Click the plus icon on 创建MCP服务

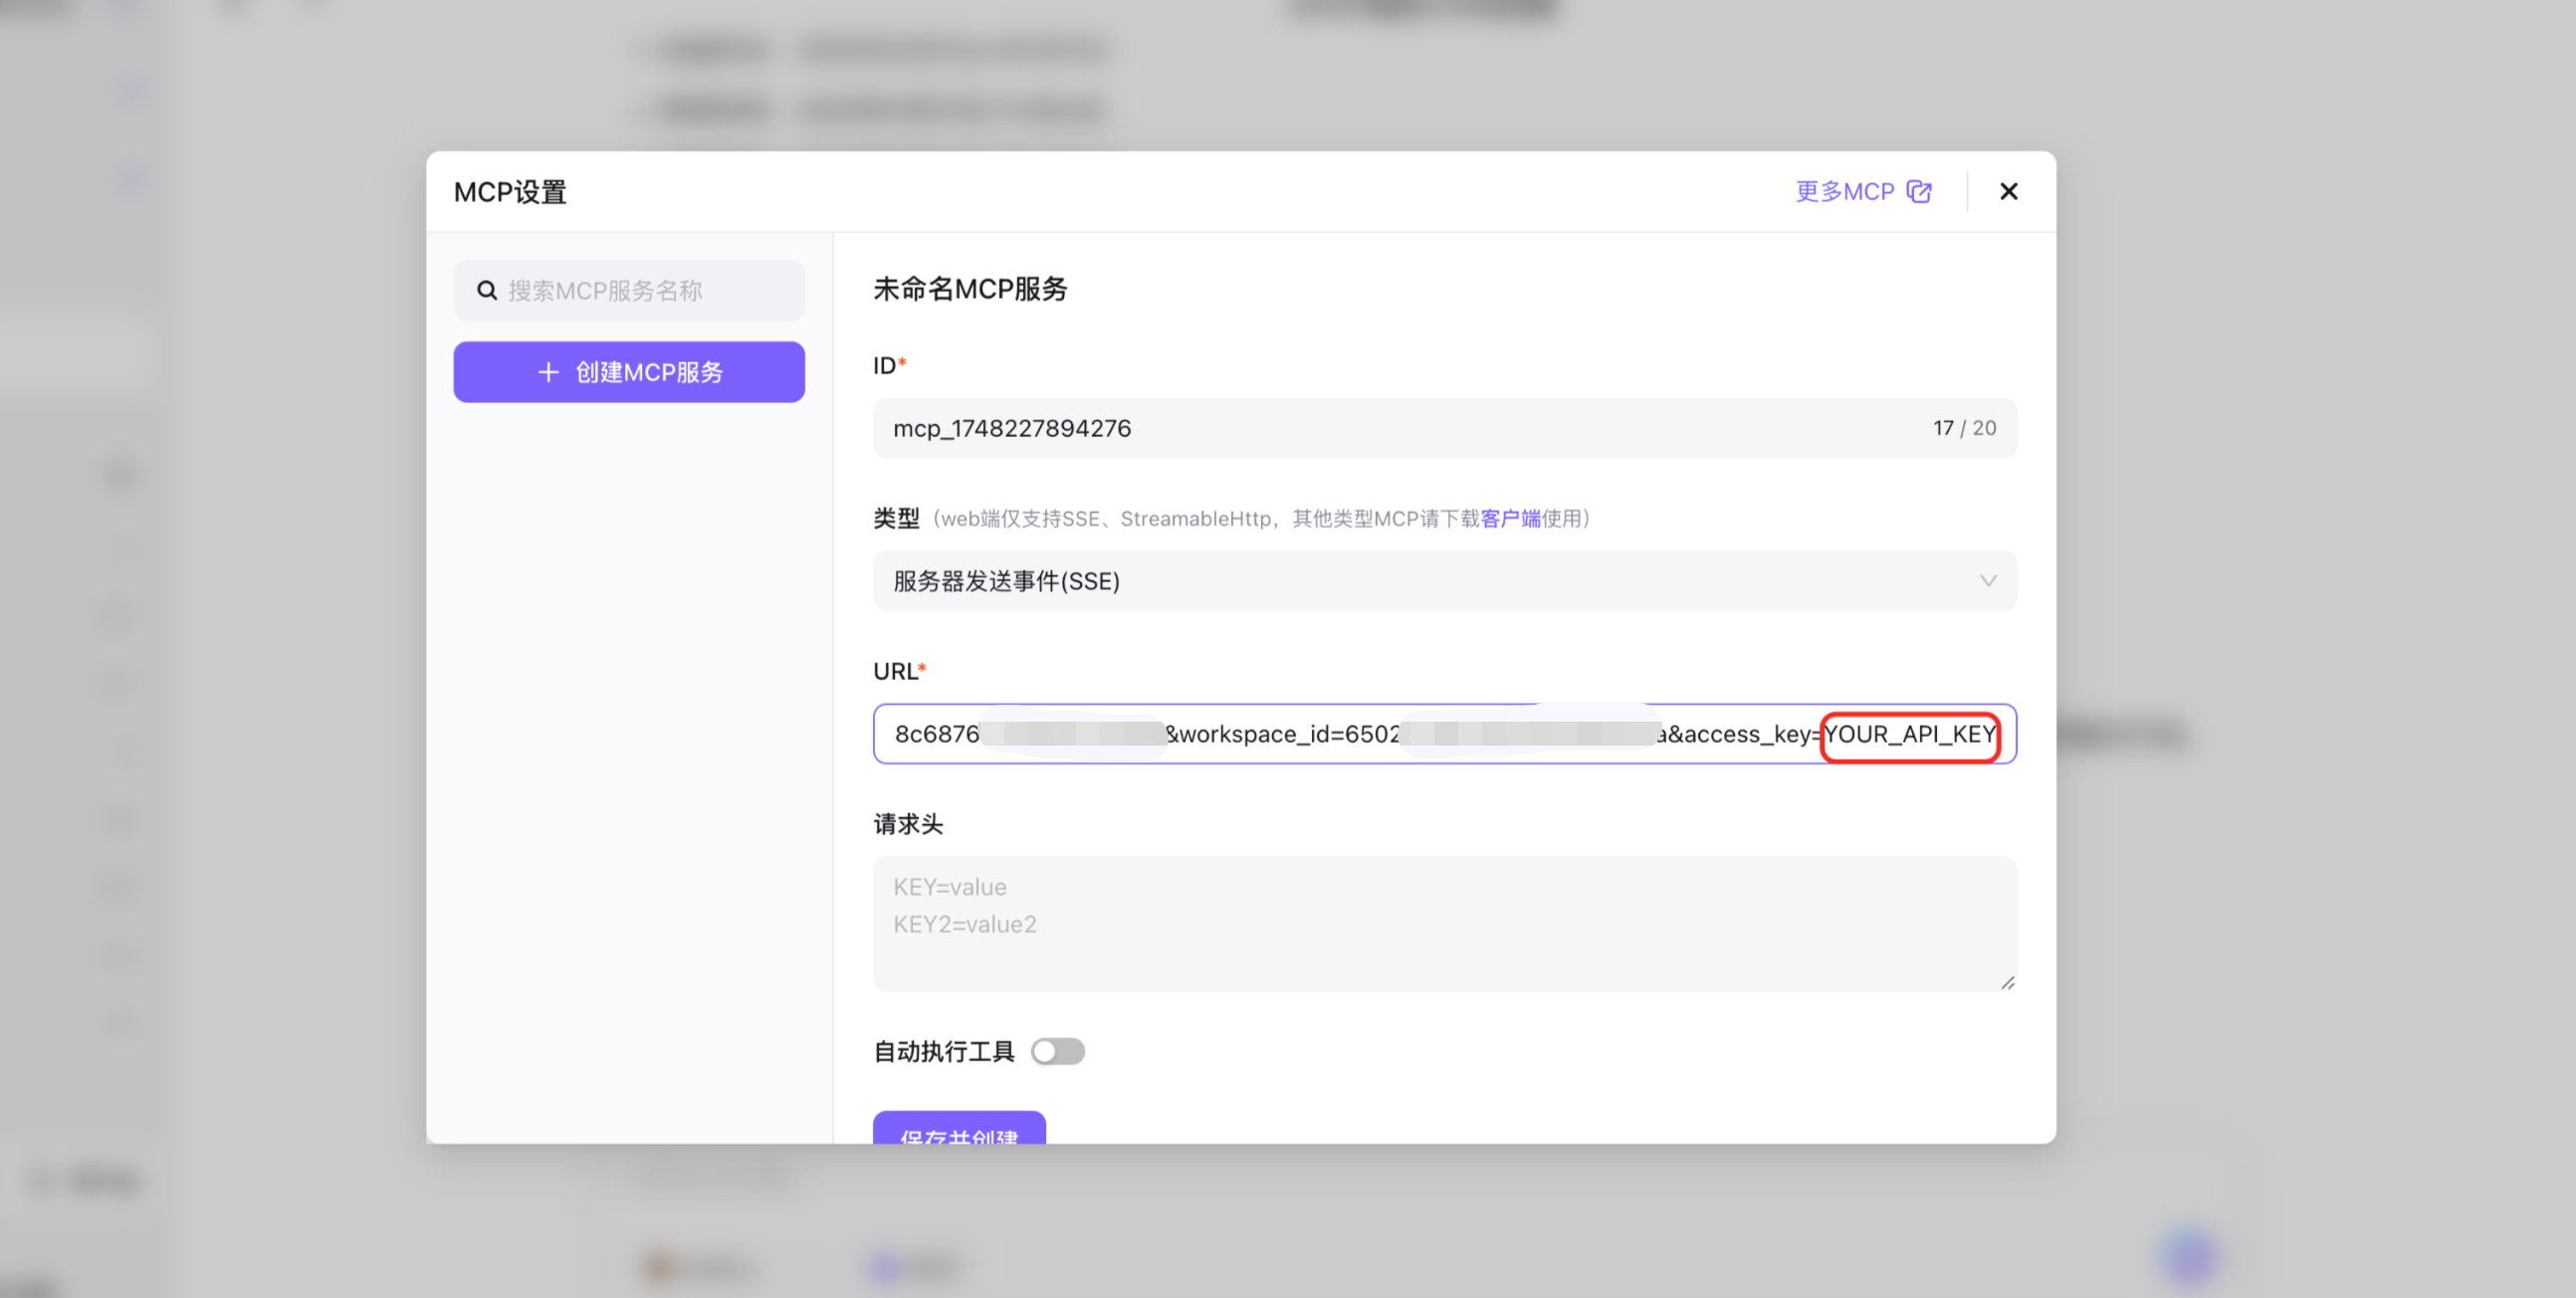pos(548,372)
